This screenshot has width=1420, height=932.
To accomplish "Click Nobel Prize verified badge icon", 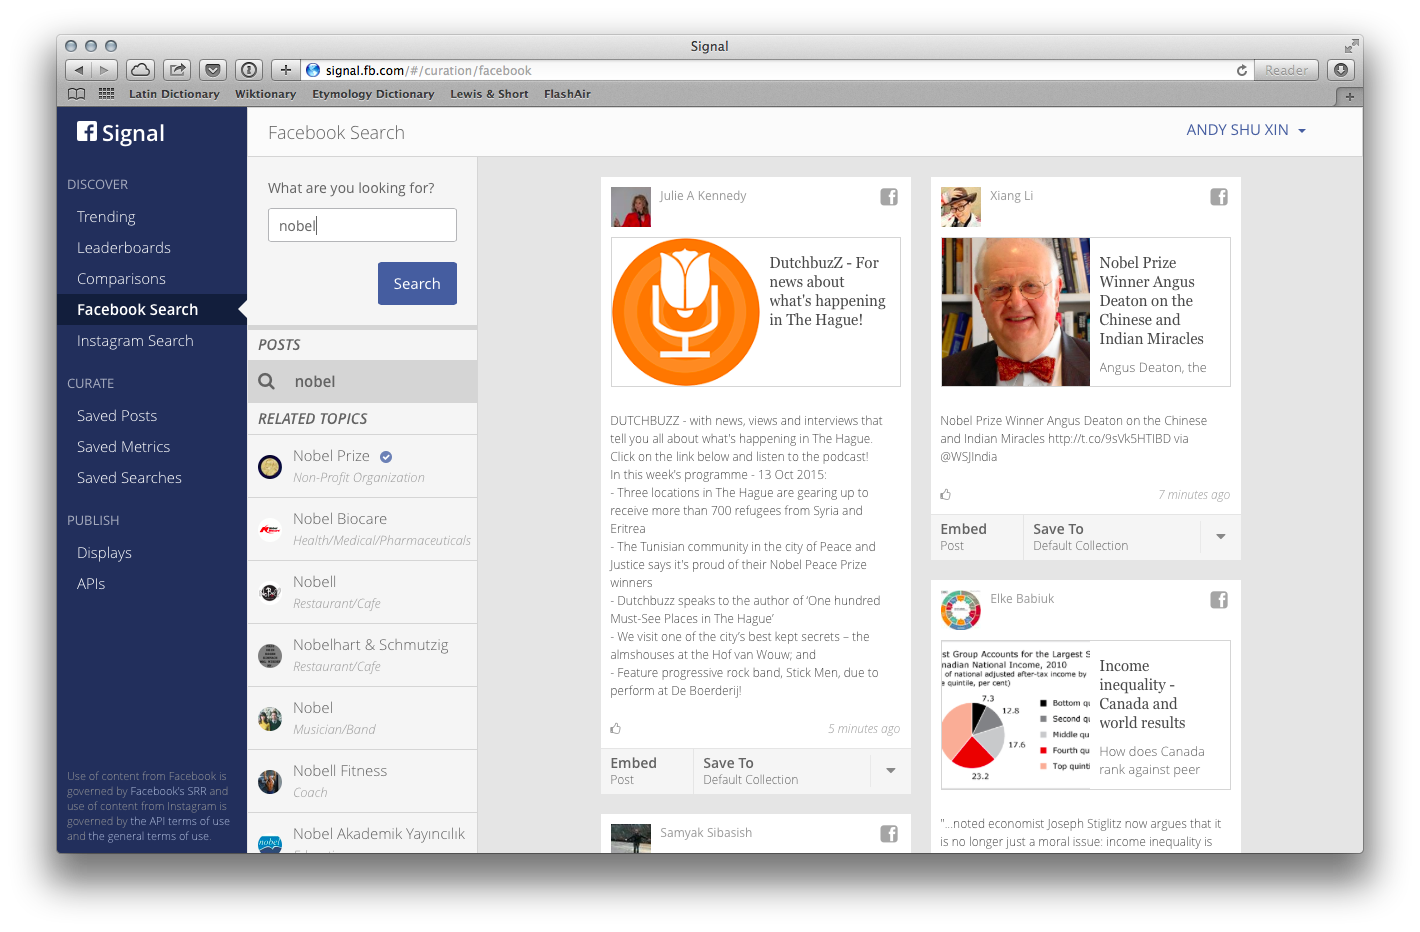I will coord(386,457).
